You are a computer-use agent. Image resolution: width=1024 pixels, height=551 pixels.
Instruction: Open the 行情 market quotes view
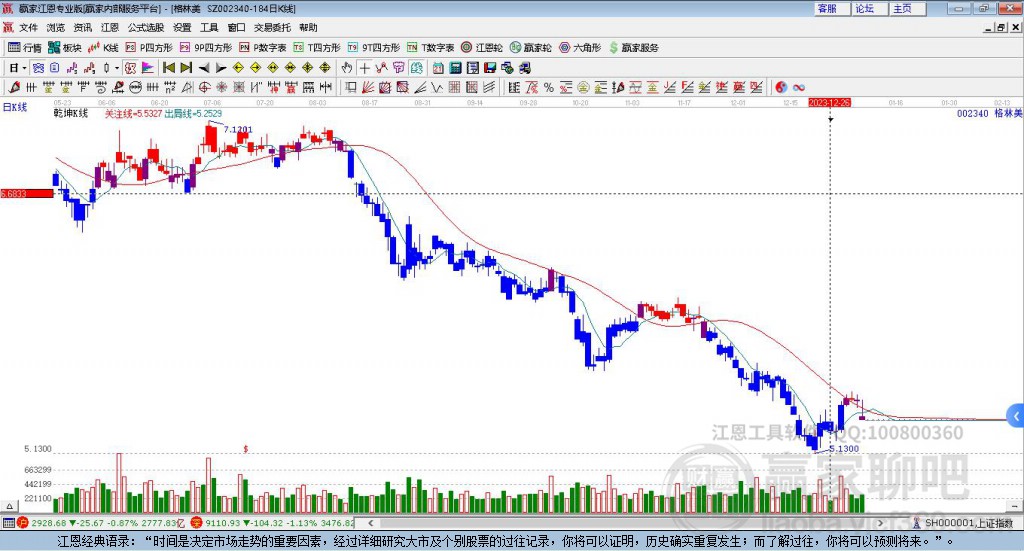(x=24, y=48)
